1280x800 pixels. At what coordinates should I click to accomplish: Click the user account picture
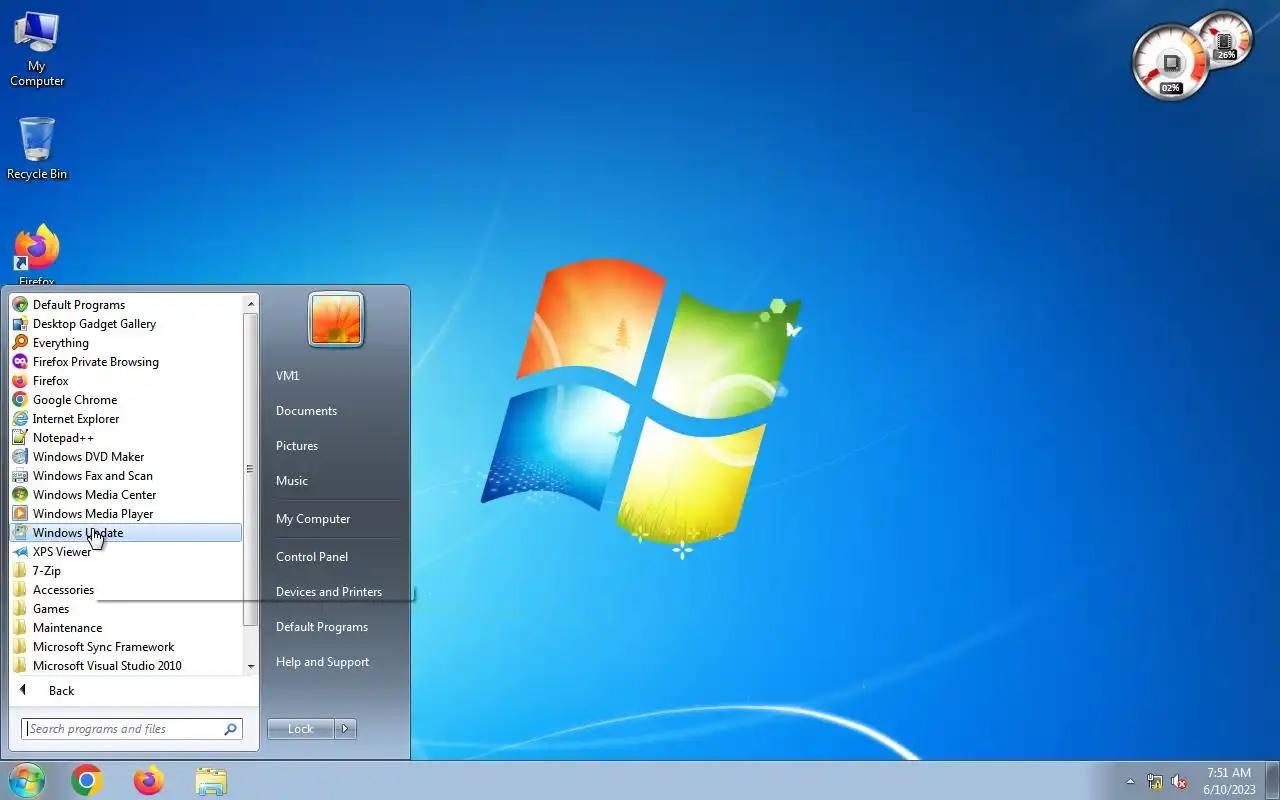(336, 319)
